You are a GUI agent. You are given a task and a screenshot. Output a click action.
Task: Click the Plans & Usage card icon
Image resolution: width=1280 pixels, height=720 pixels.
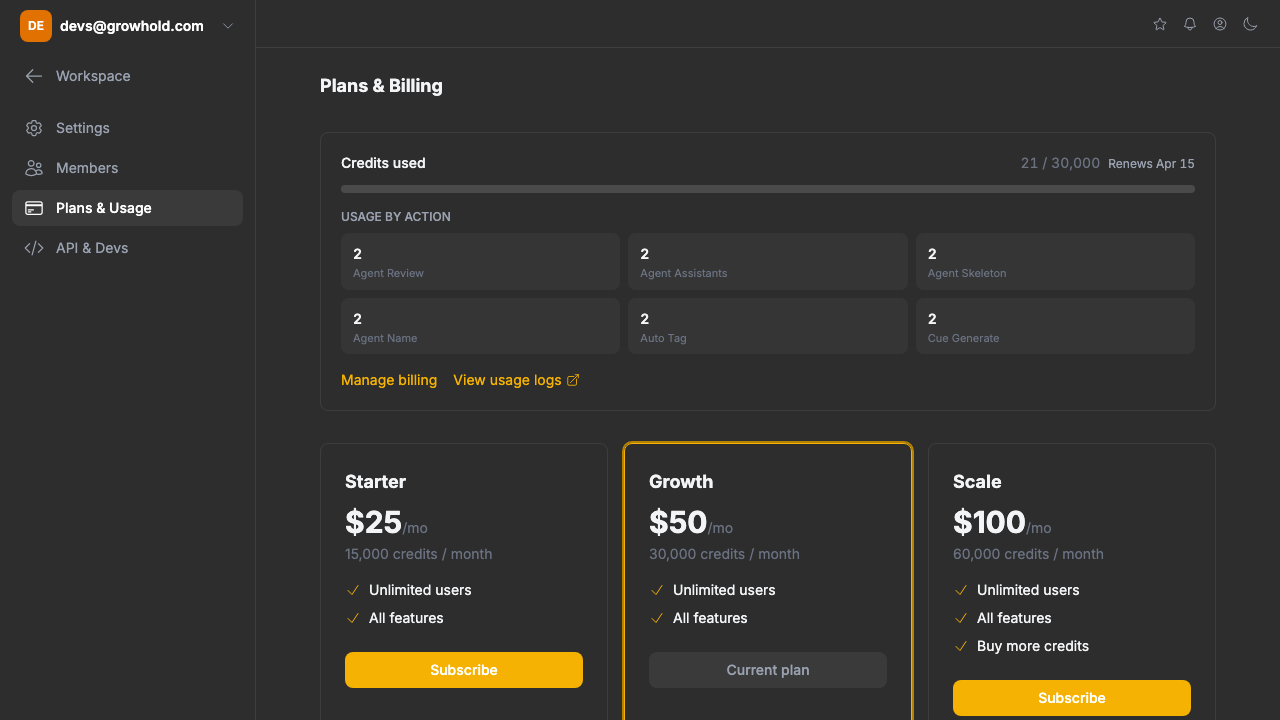34,208
